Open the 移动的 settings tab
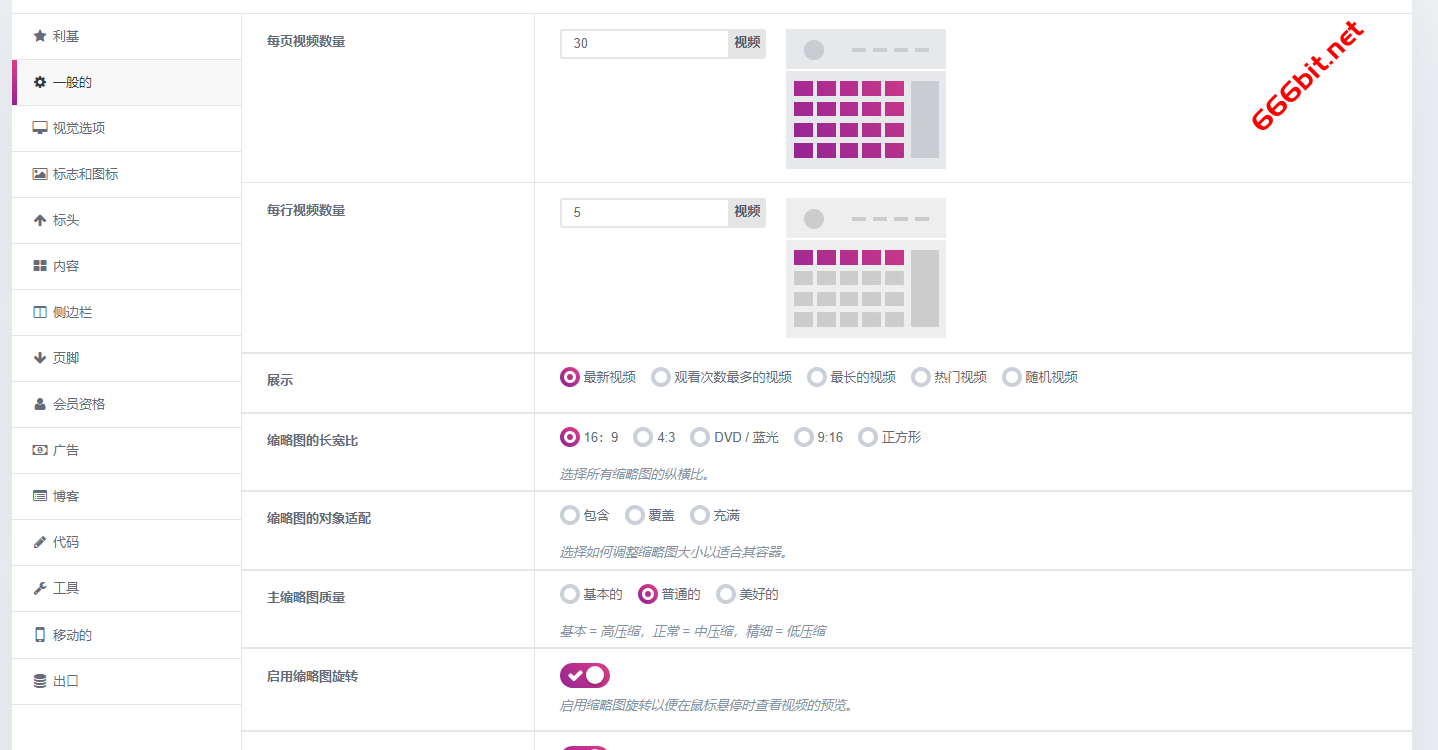 (x=72, y=635)
